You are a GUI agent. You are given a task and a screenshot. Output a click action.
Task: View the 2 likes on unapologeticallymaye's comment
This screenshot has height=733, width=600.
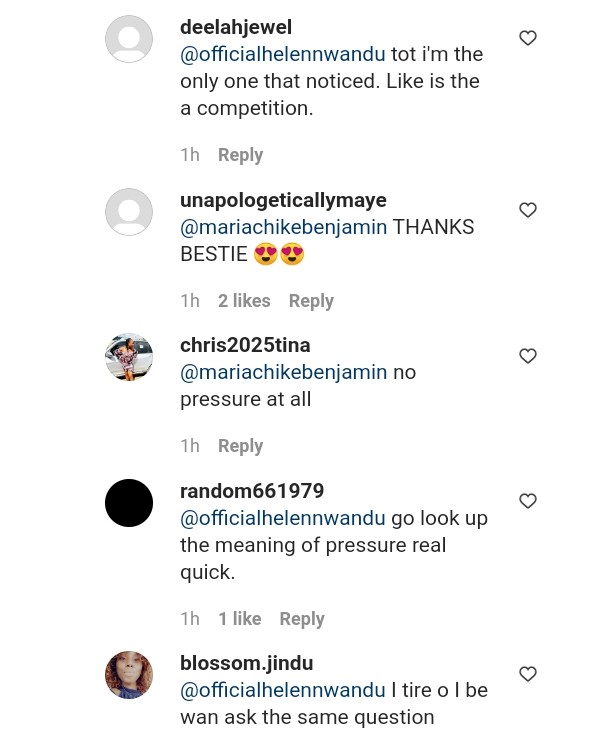244,301
